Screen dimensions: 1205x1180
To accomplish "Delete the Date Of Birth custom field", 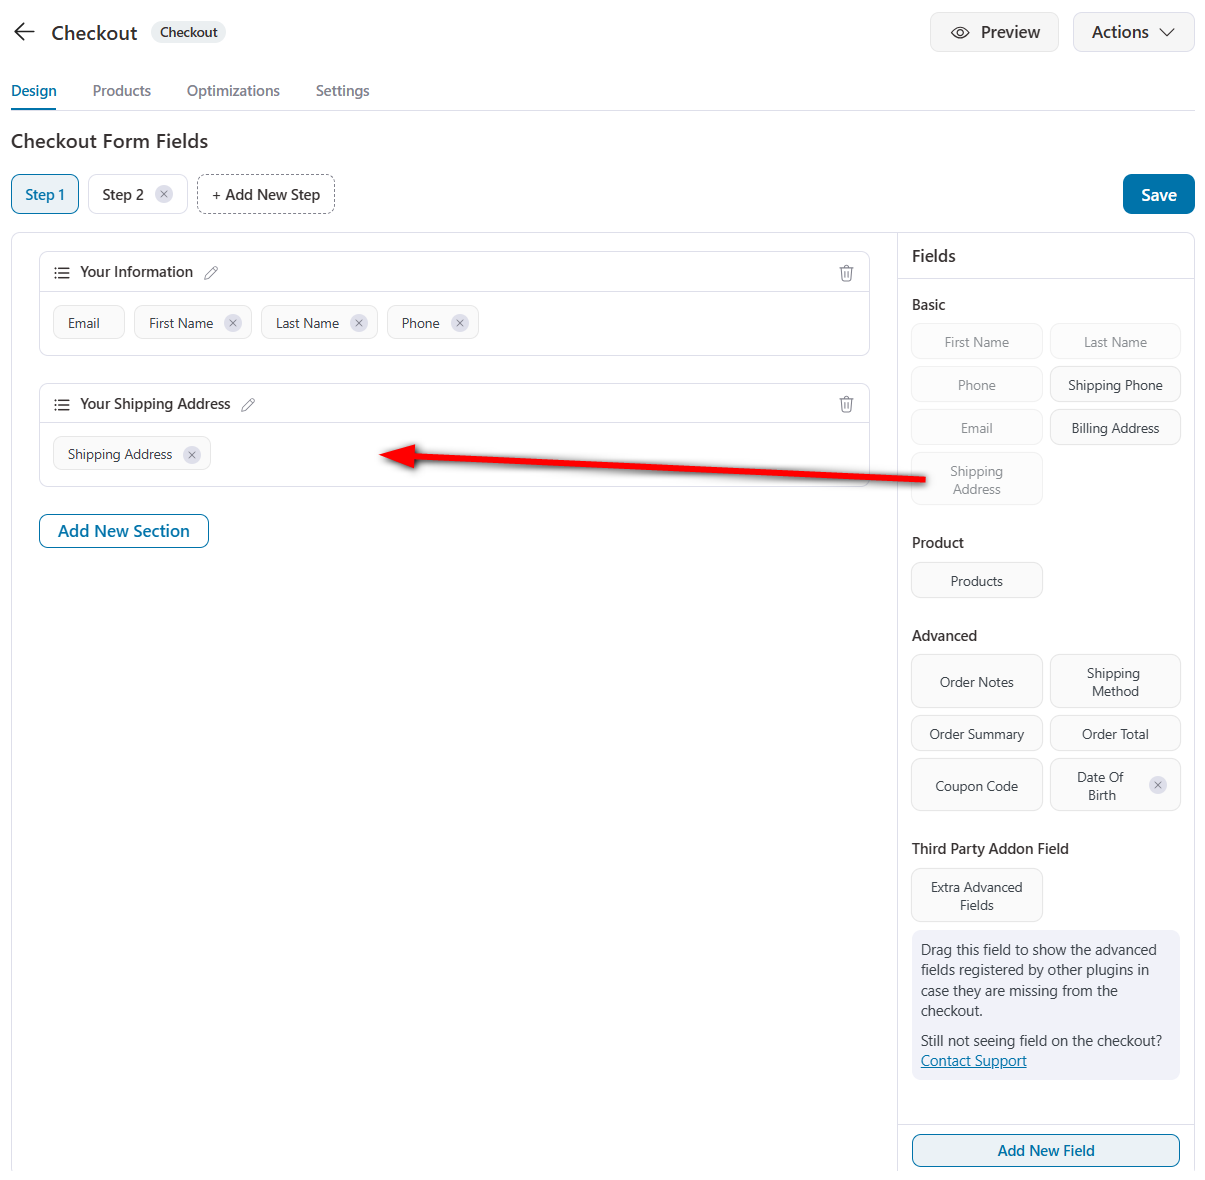I will [1158, 785].
